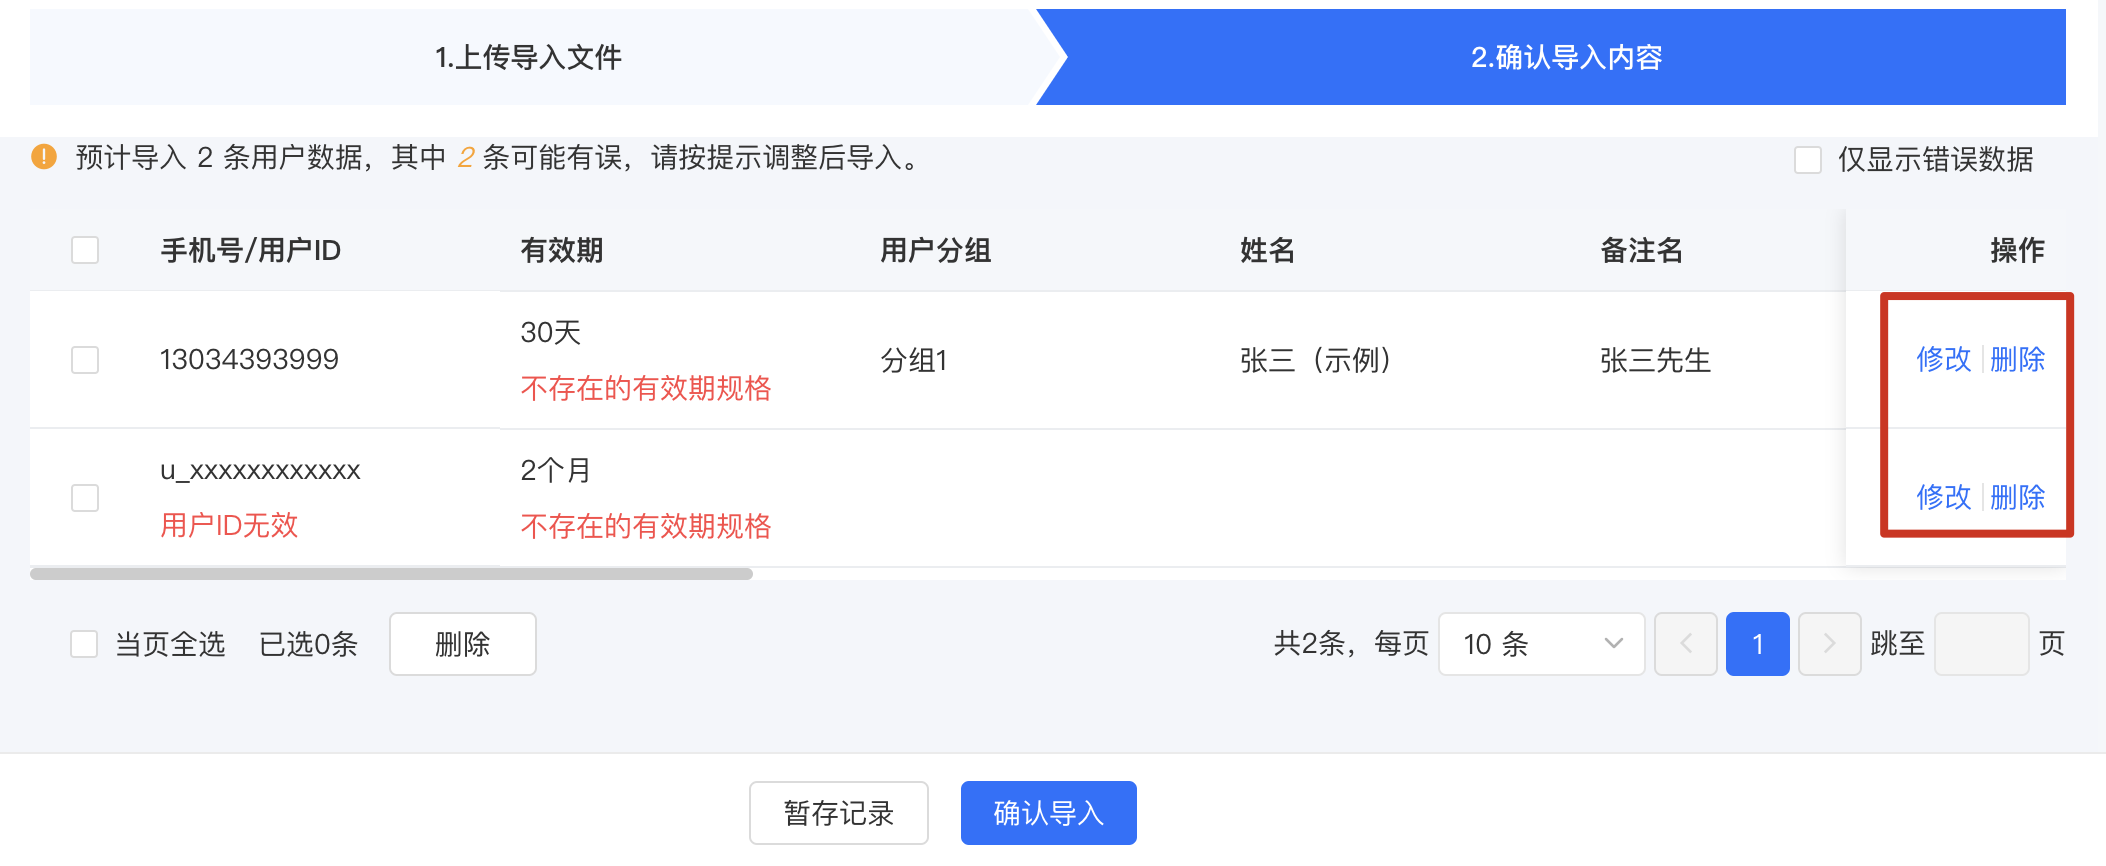Click page number 1 button
Image resolution: width=2106 pixels, height=866 pixels.
pyautogui.click(x=1758, y=644)
